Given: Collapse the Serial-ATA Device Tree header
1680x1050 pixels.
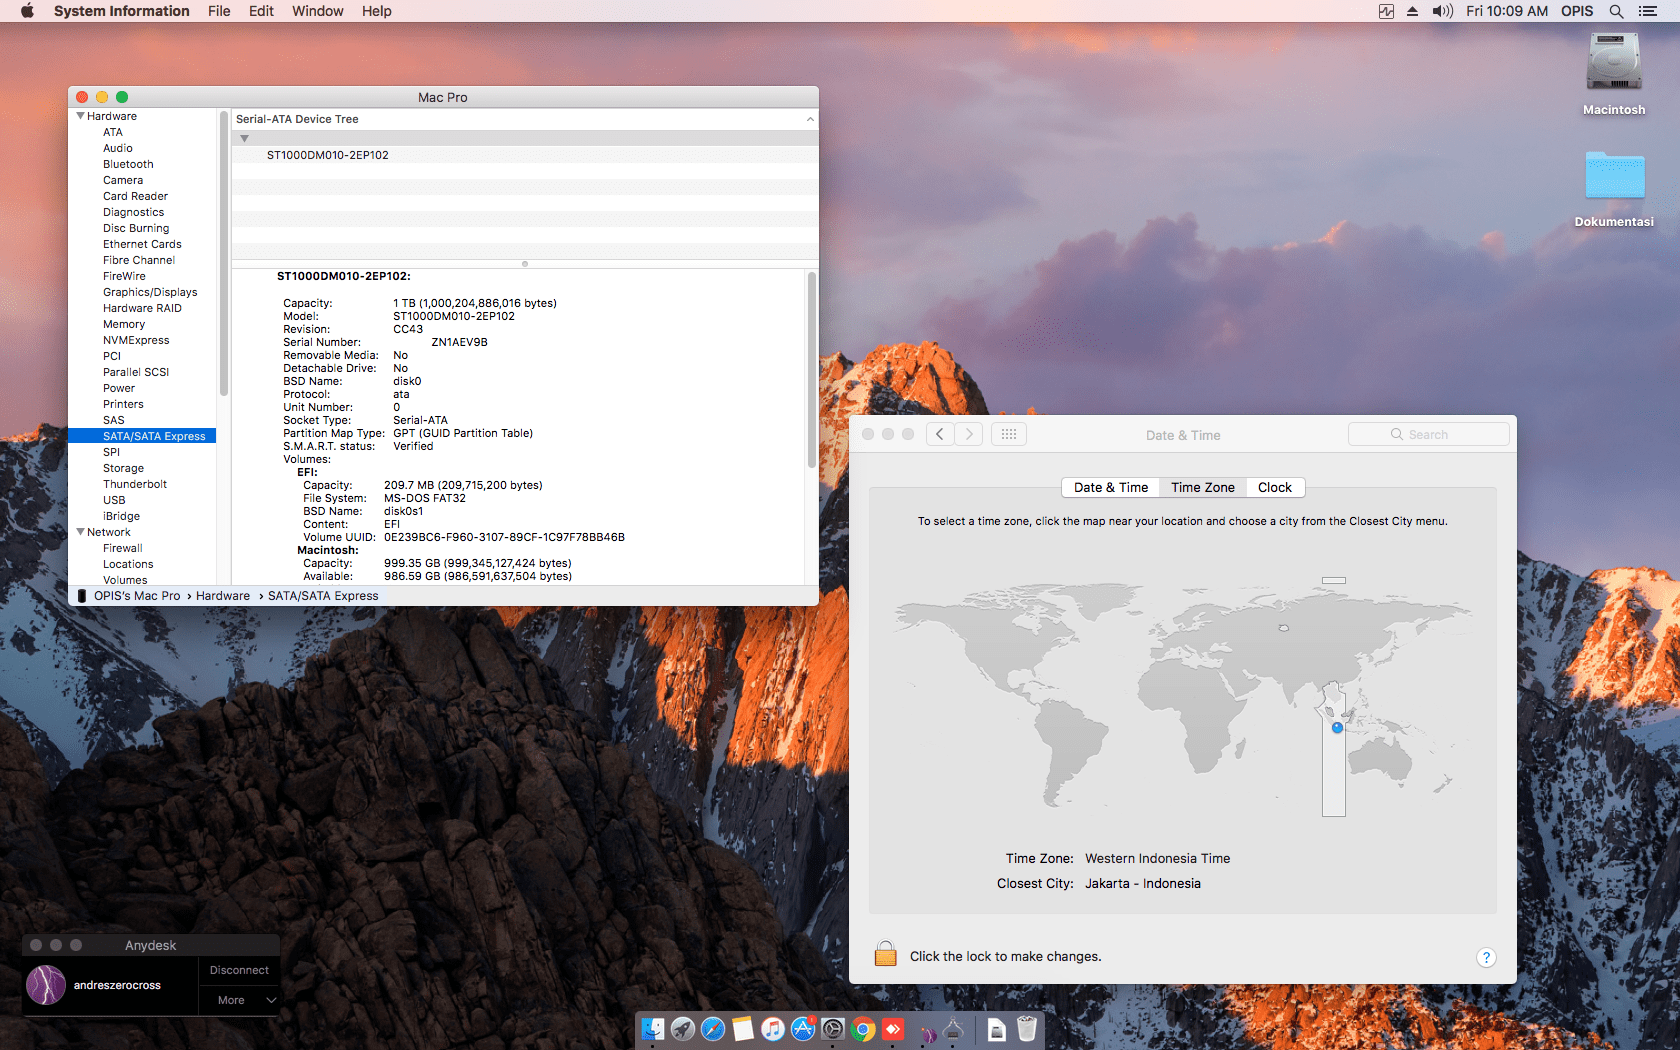Looking at the screenshot, I should point(810,119).
